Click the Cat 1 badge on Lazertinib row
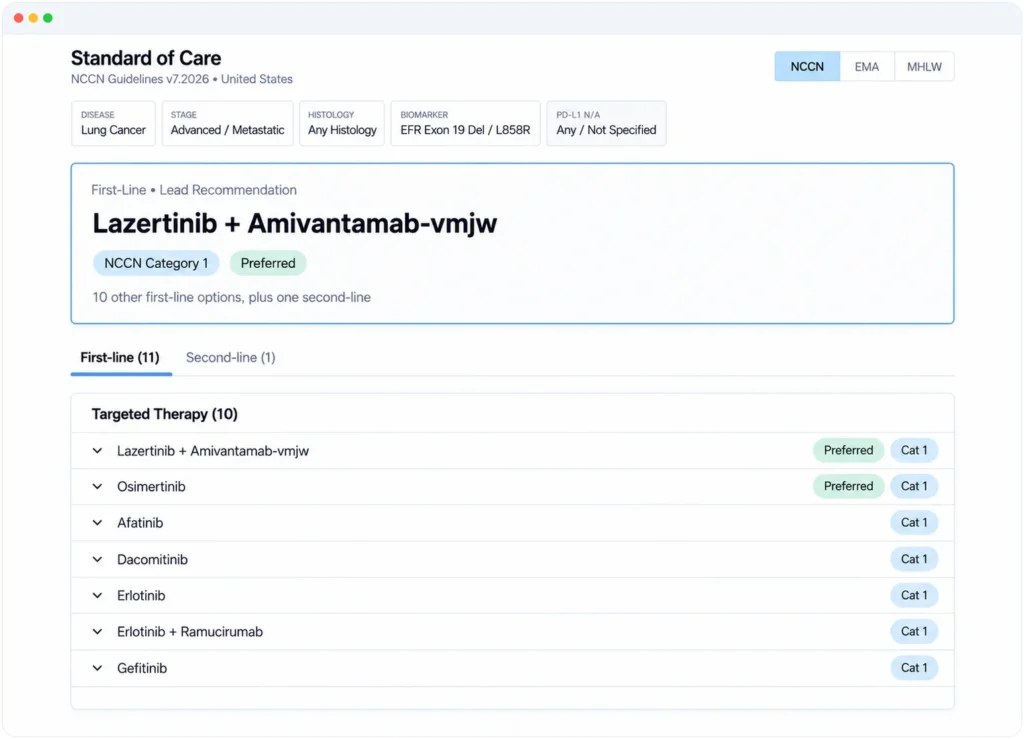 [x=914, y=450]
